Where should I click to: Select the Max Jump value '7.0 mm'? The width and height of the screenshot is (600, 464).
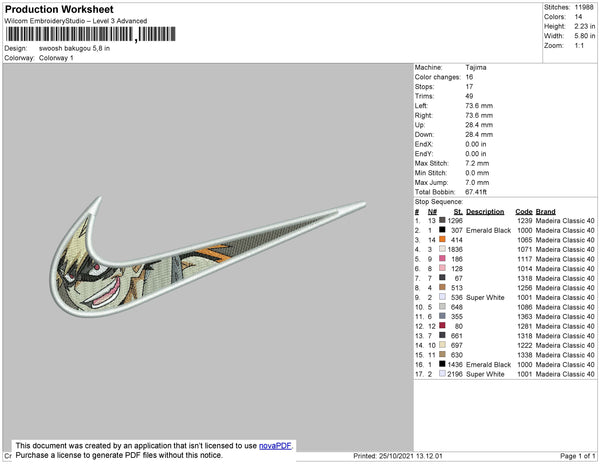pyautogui.click(x=477, y=182)
